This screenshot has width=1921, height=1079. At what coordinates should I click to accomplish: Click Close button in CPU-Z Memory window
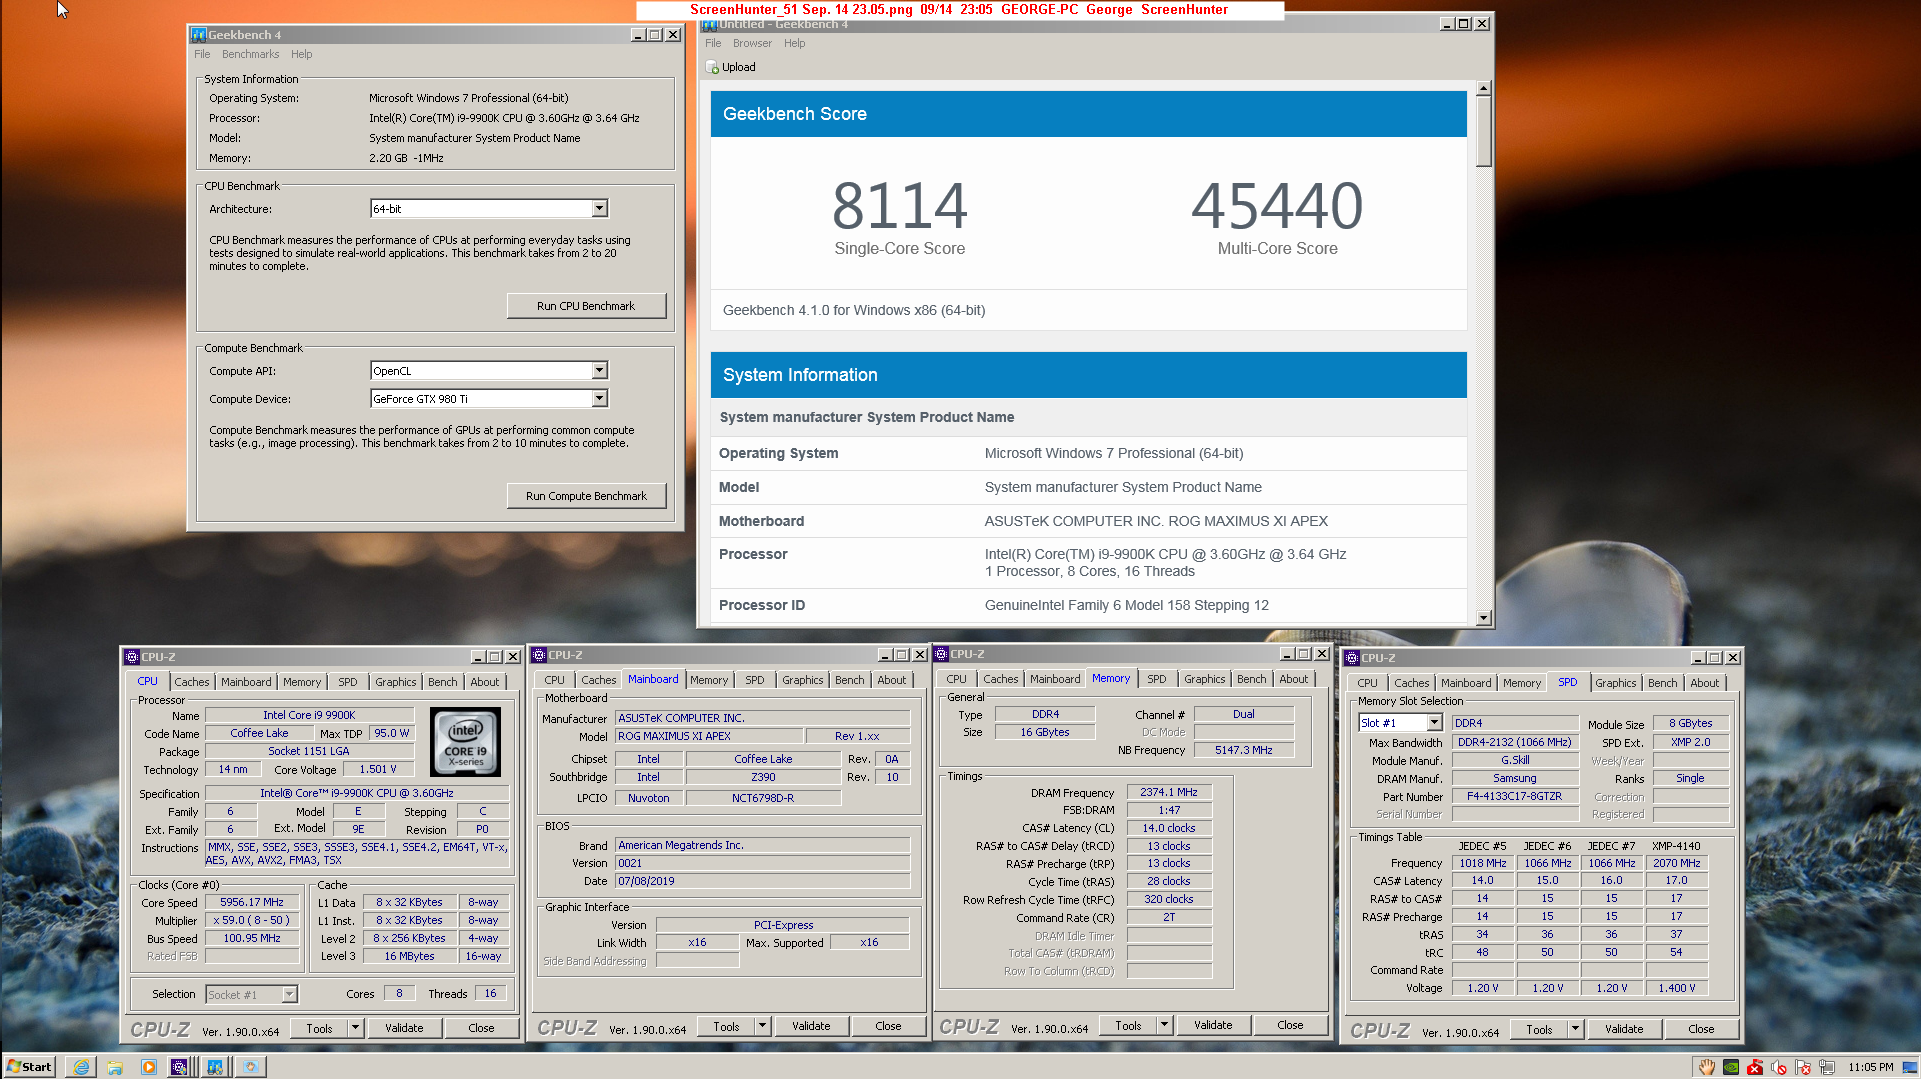pos(1290,1025)
